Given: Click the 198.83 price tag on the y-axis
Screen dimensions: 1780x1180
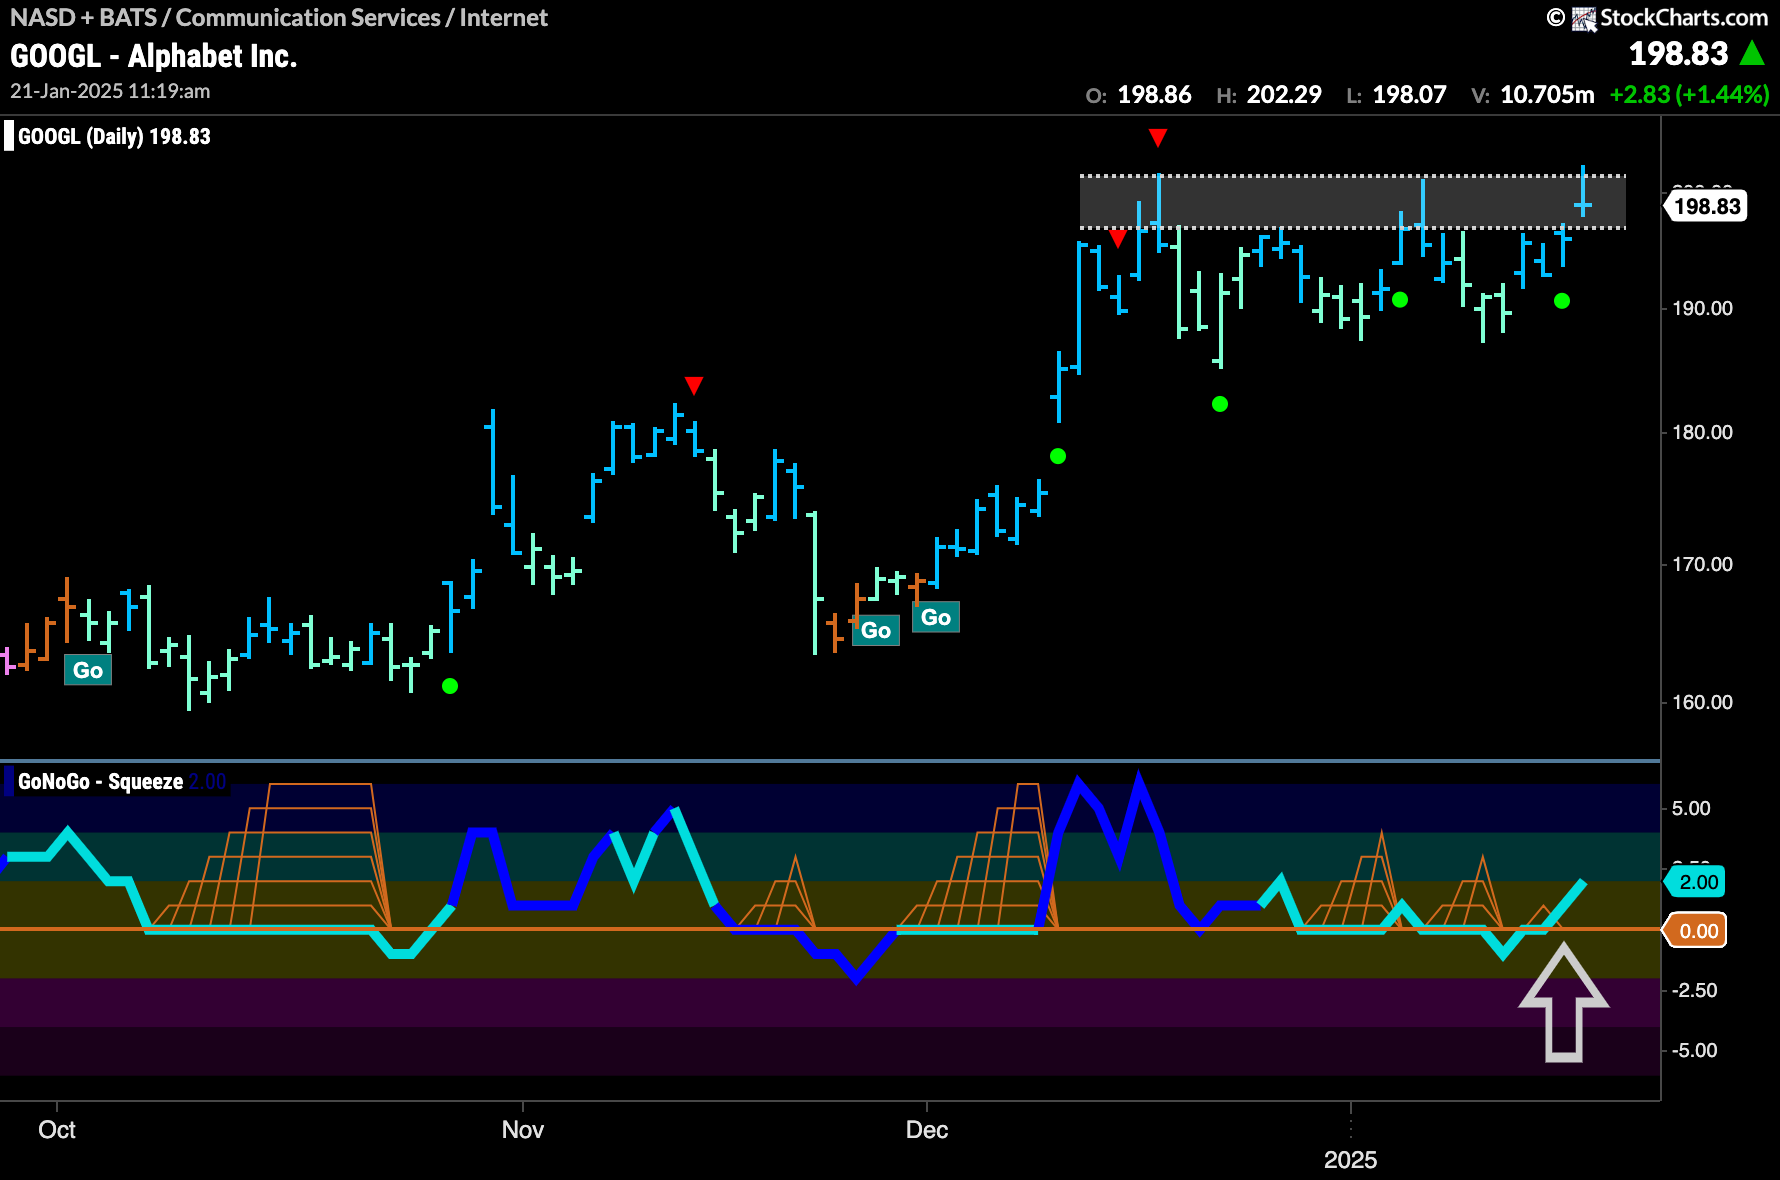Looking at the screenshot, I should 1706,206.
